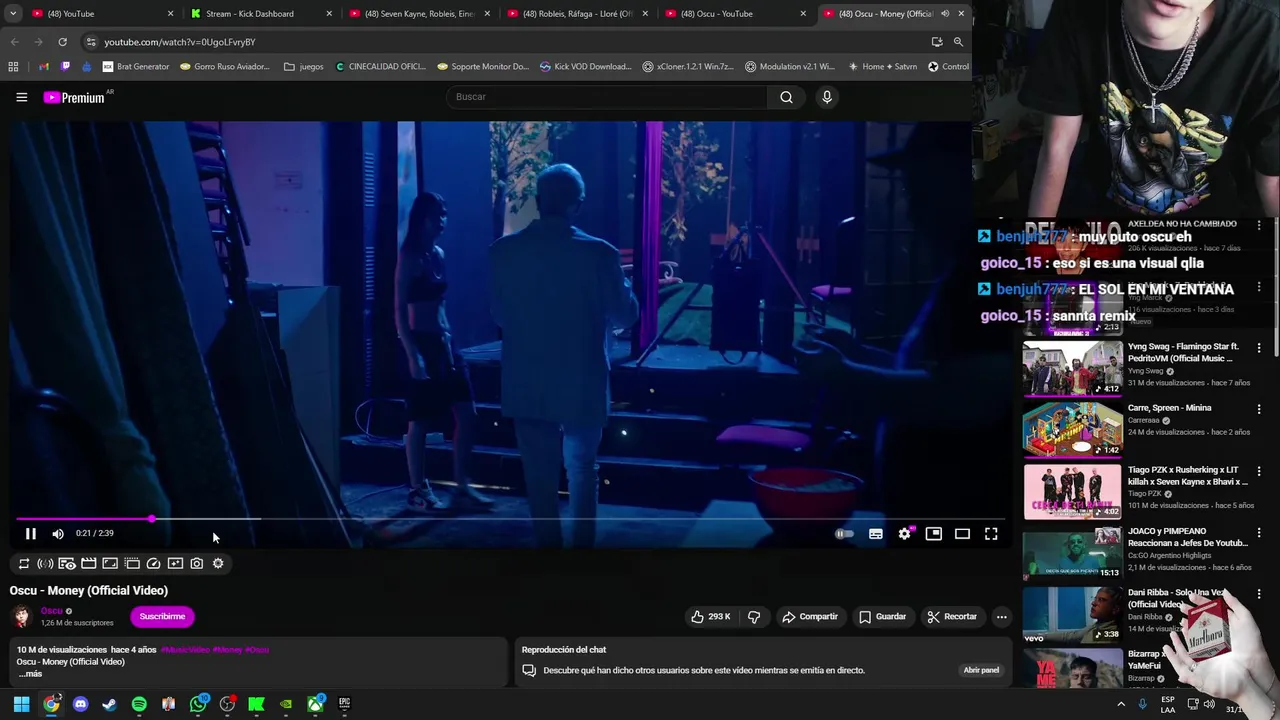Open the player settings gear
Image resolution: width=1280 pixels, height=720 pixels.
pyautogui.click(x=905, y=534)
